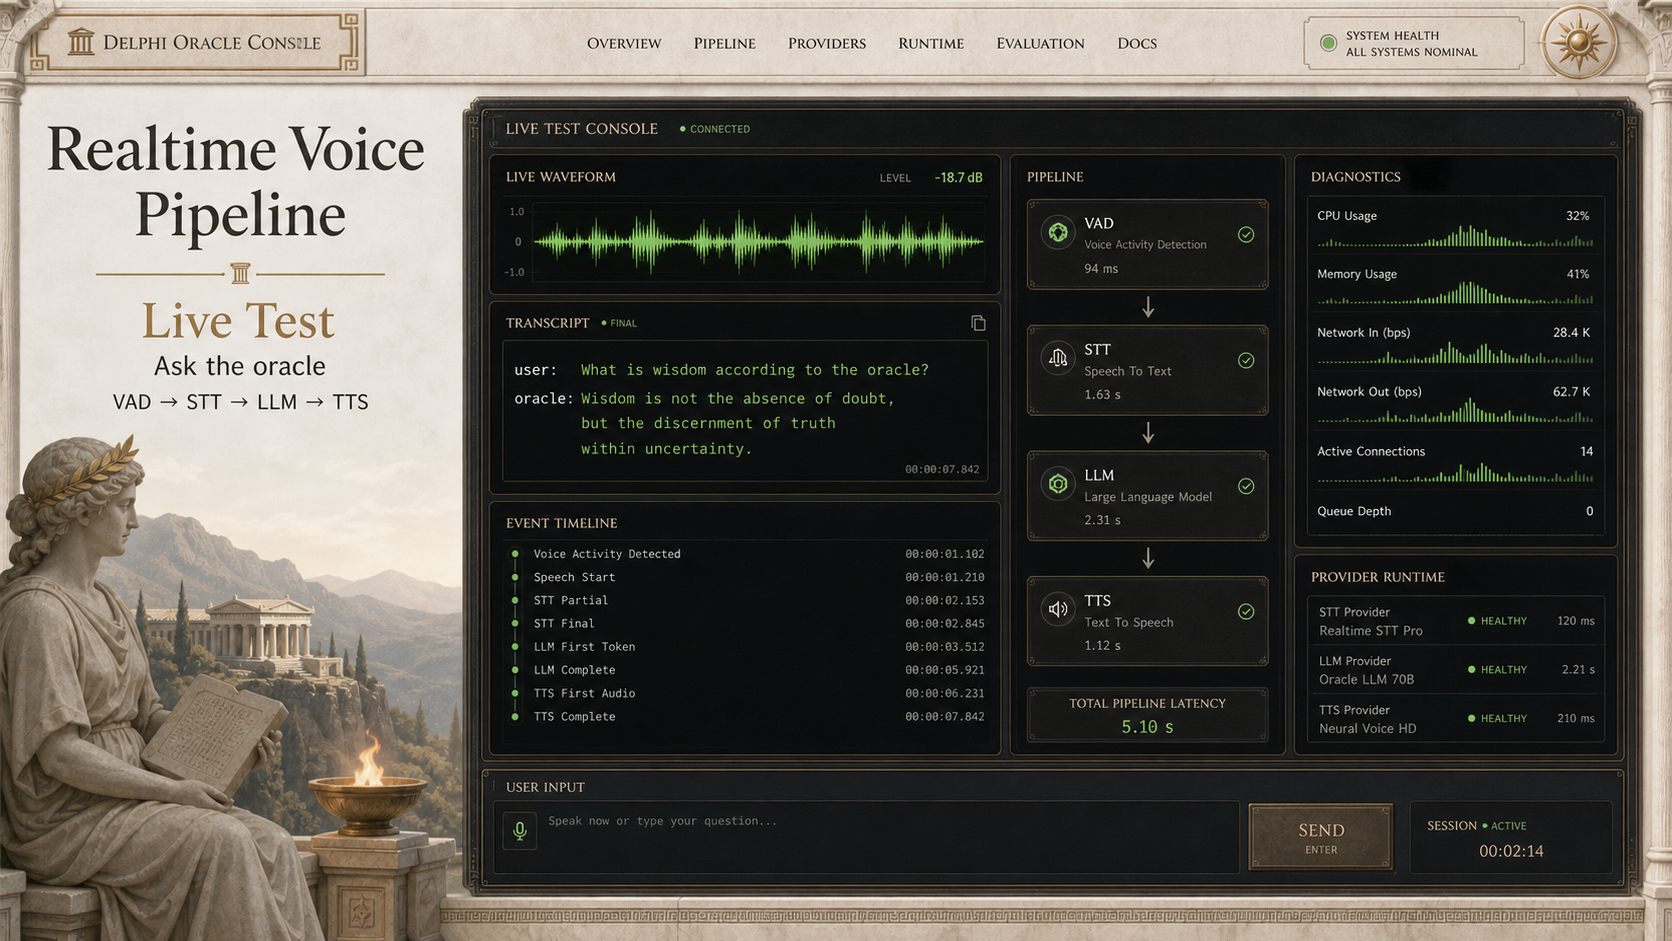Select the LLM pipeline stage card
This screenshot has height=941, width=1672.
click(x=1147, y=496)
